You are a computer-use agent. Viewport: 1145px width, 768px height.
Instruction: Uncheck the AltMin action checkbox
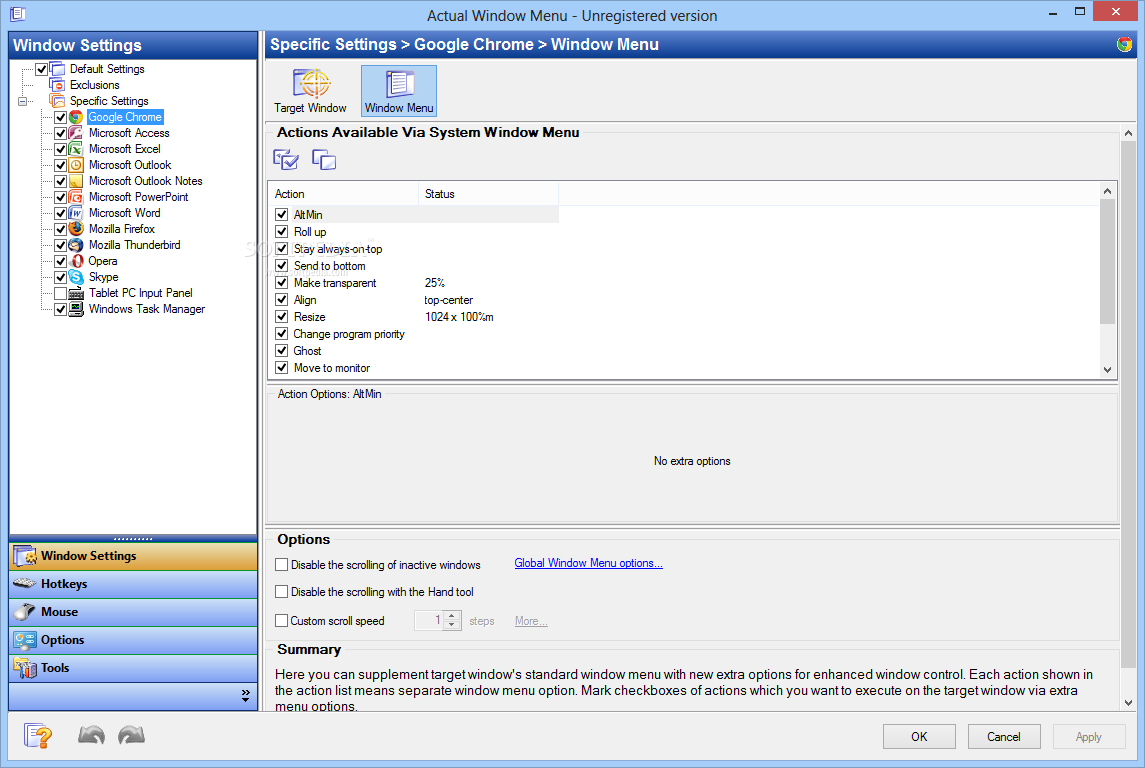coord(282,214)
